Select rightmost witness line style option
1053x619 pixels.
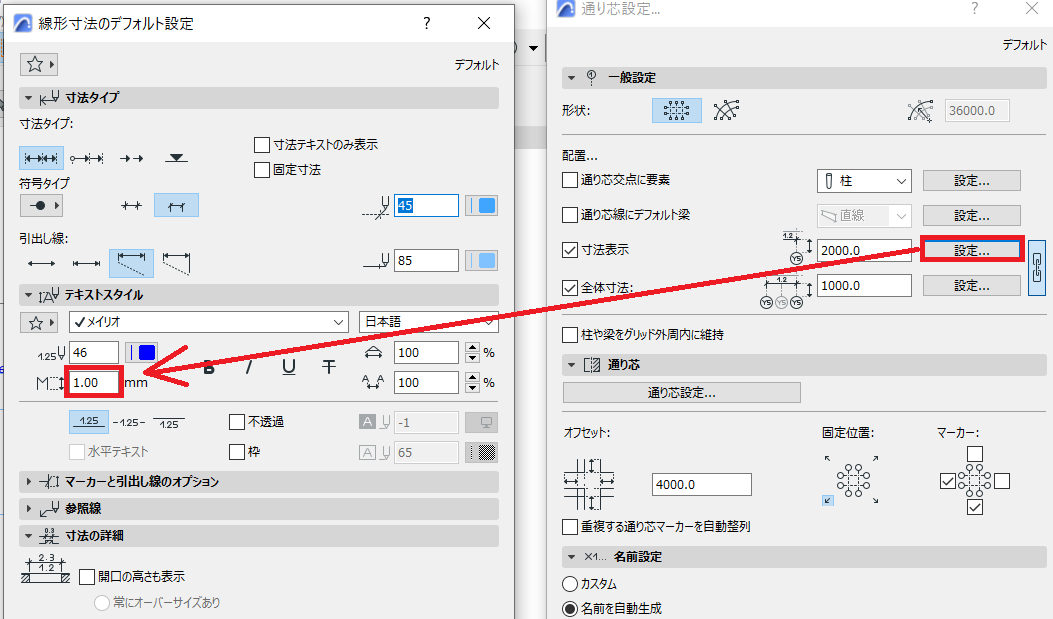177,263
